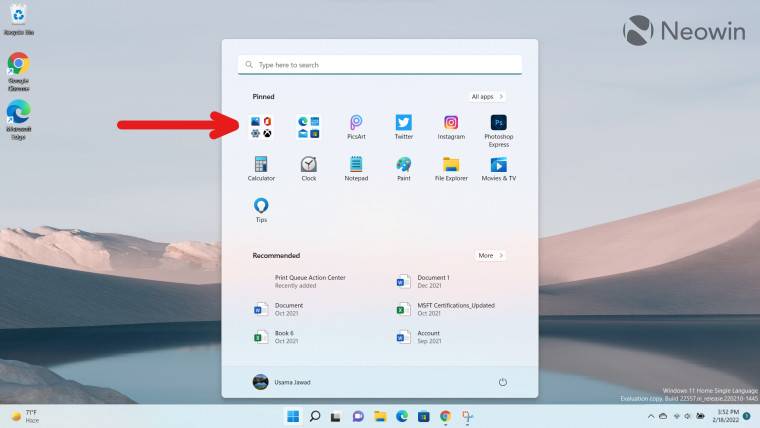The image size is (760, 428).
Task: Open the second pinned folder with Edge
Action: [x=309, y=127]
